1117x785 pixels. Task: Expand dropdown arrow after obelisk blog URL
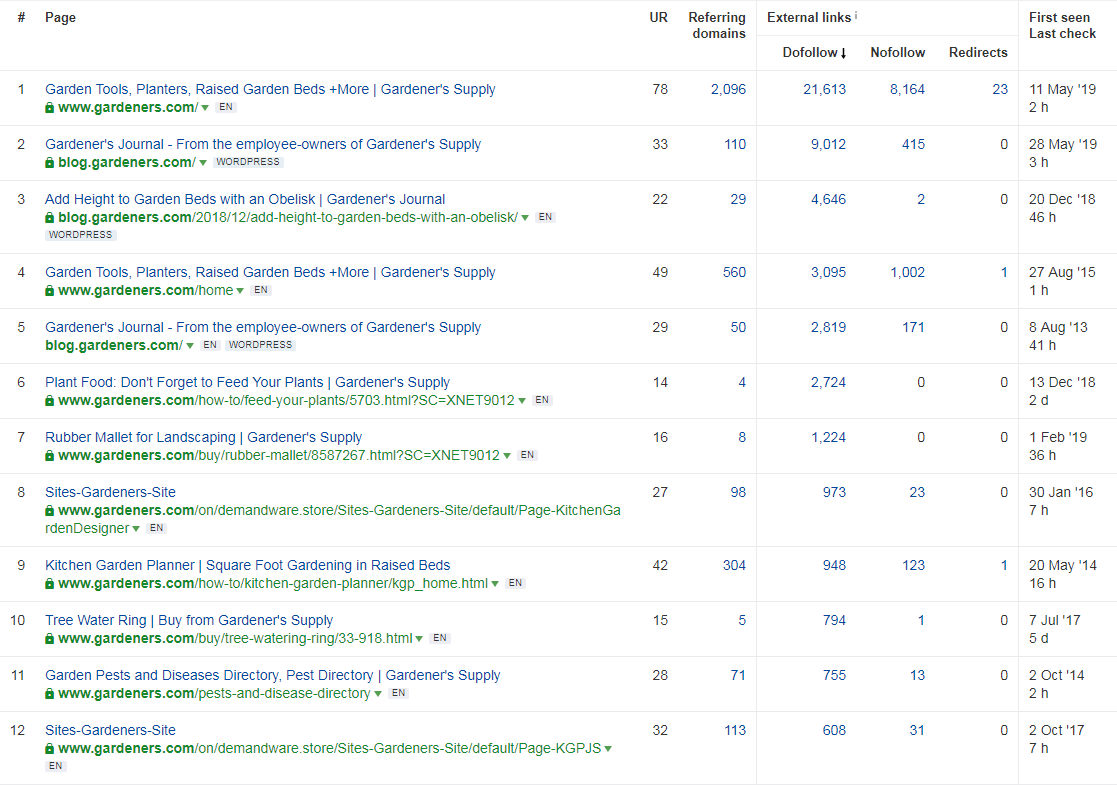[525, 218]
